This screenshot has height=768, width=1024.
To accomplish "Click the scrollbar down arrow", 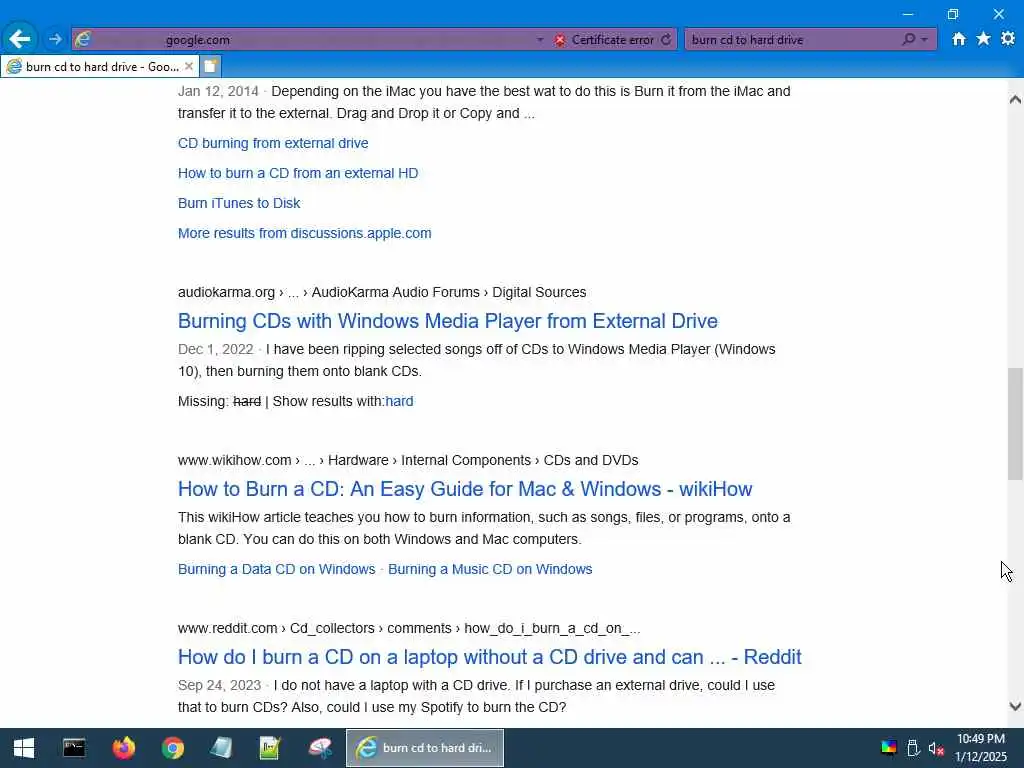I will coord(1015,706).
